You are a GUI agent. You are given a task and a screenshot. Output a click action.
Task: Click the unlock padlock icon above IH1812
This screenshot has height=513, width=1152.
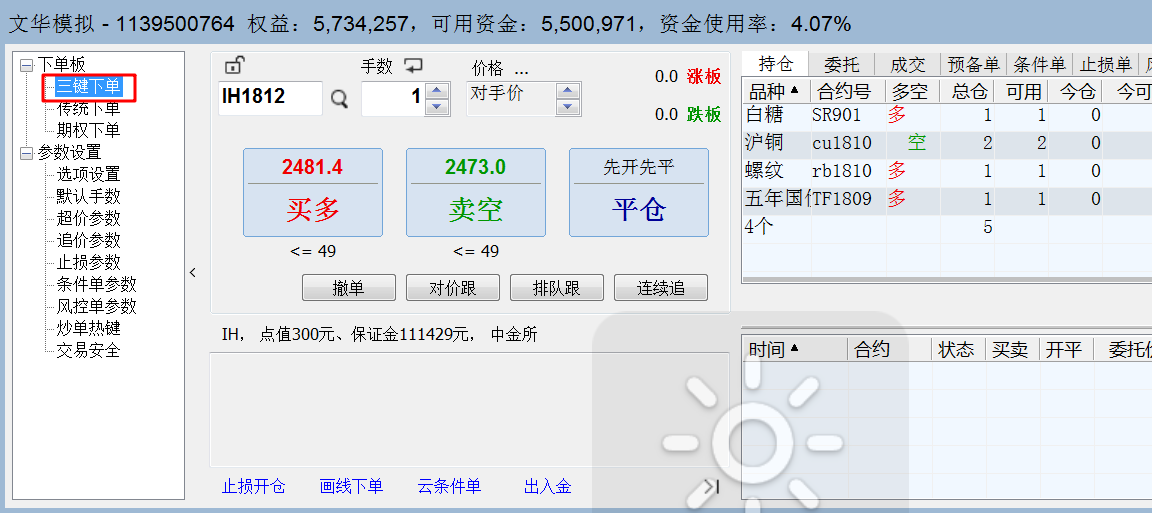click(233, 67)
